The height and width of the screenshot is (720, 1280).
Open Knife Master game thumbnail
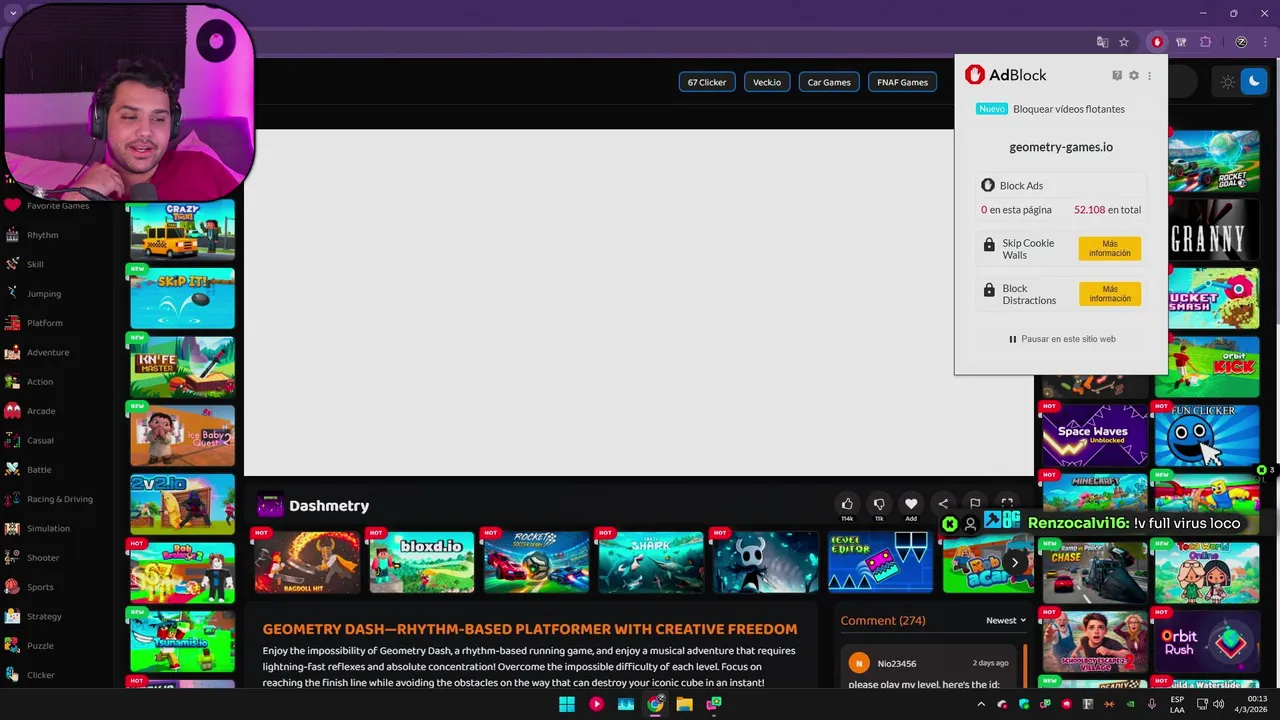(x=182, y=367)
